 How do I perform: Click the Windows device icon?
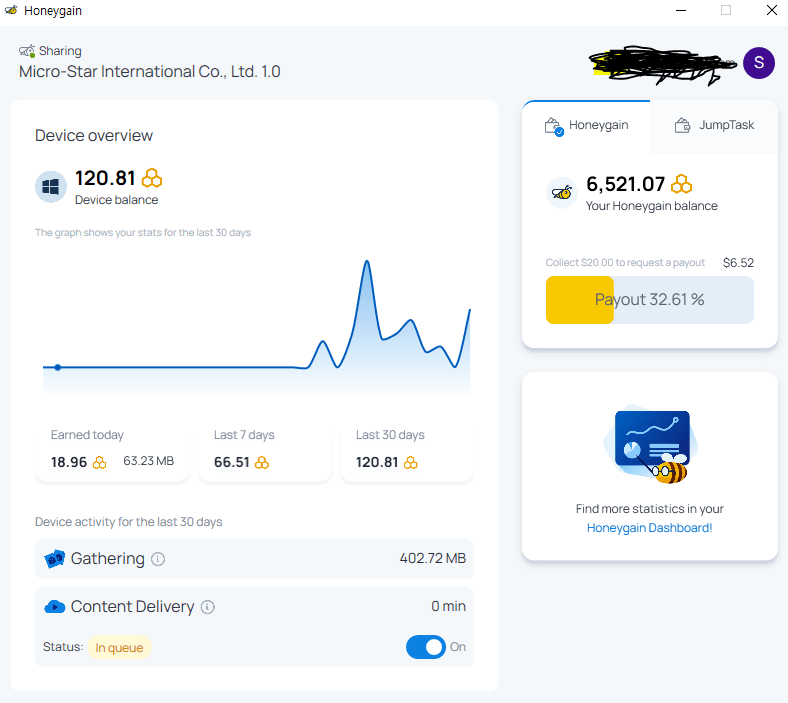pyautogui.click(x=51, y=187)
